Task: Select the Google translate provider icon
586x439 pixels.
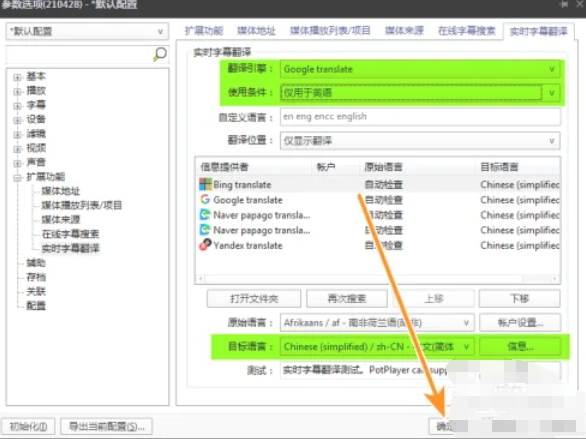Action: (205, 200)
